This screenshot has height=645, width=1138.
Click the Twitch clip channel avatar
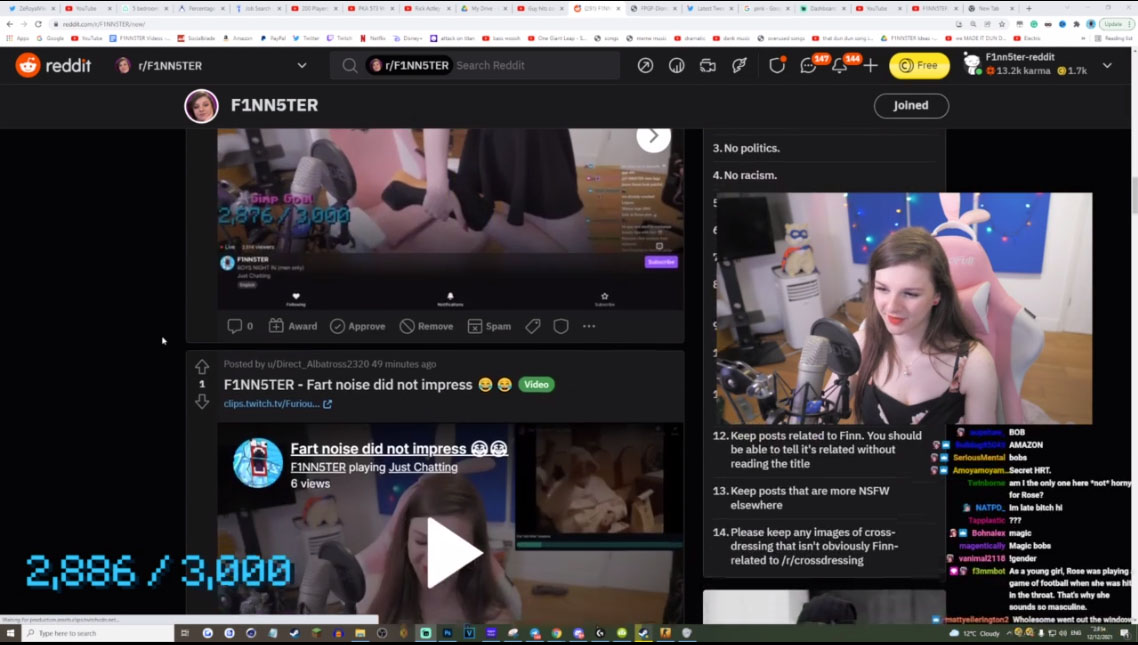[258, 463]
